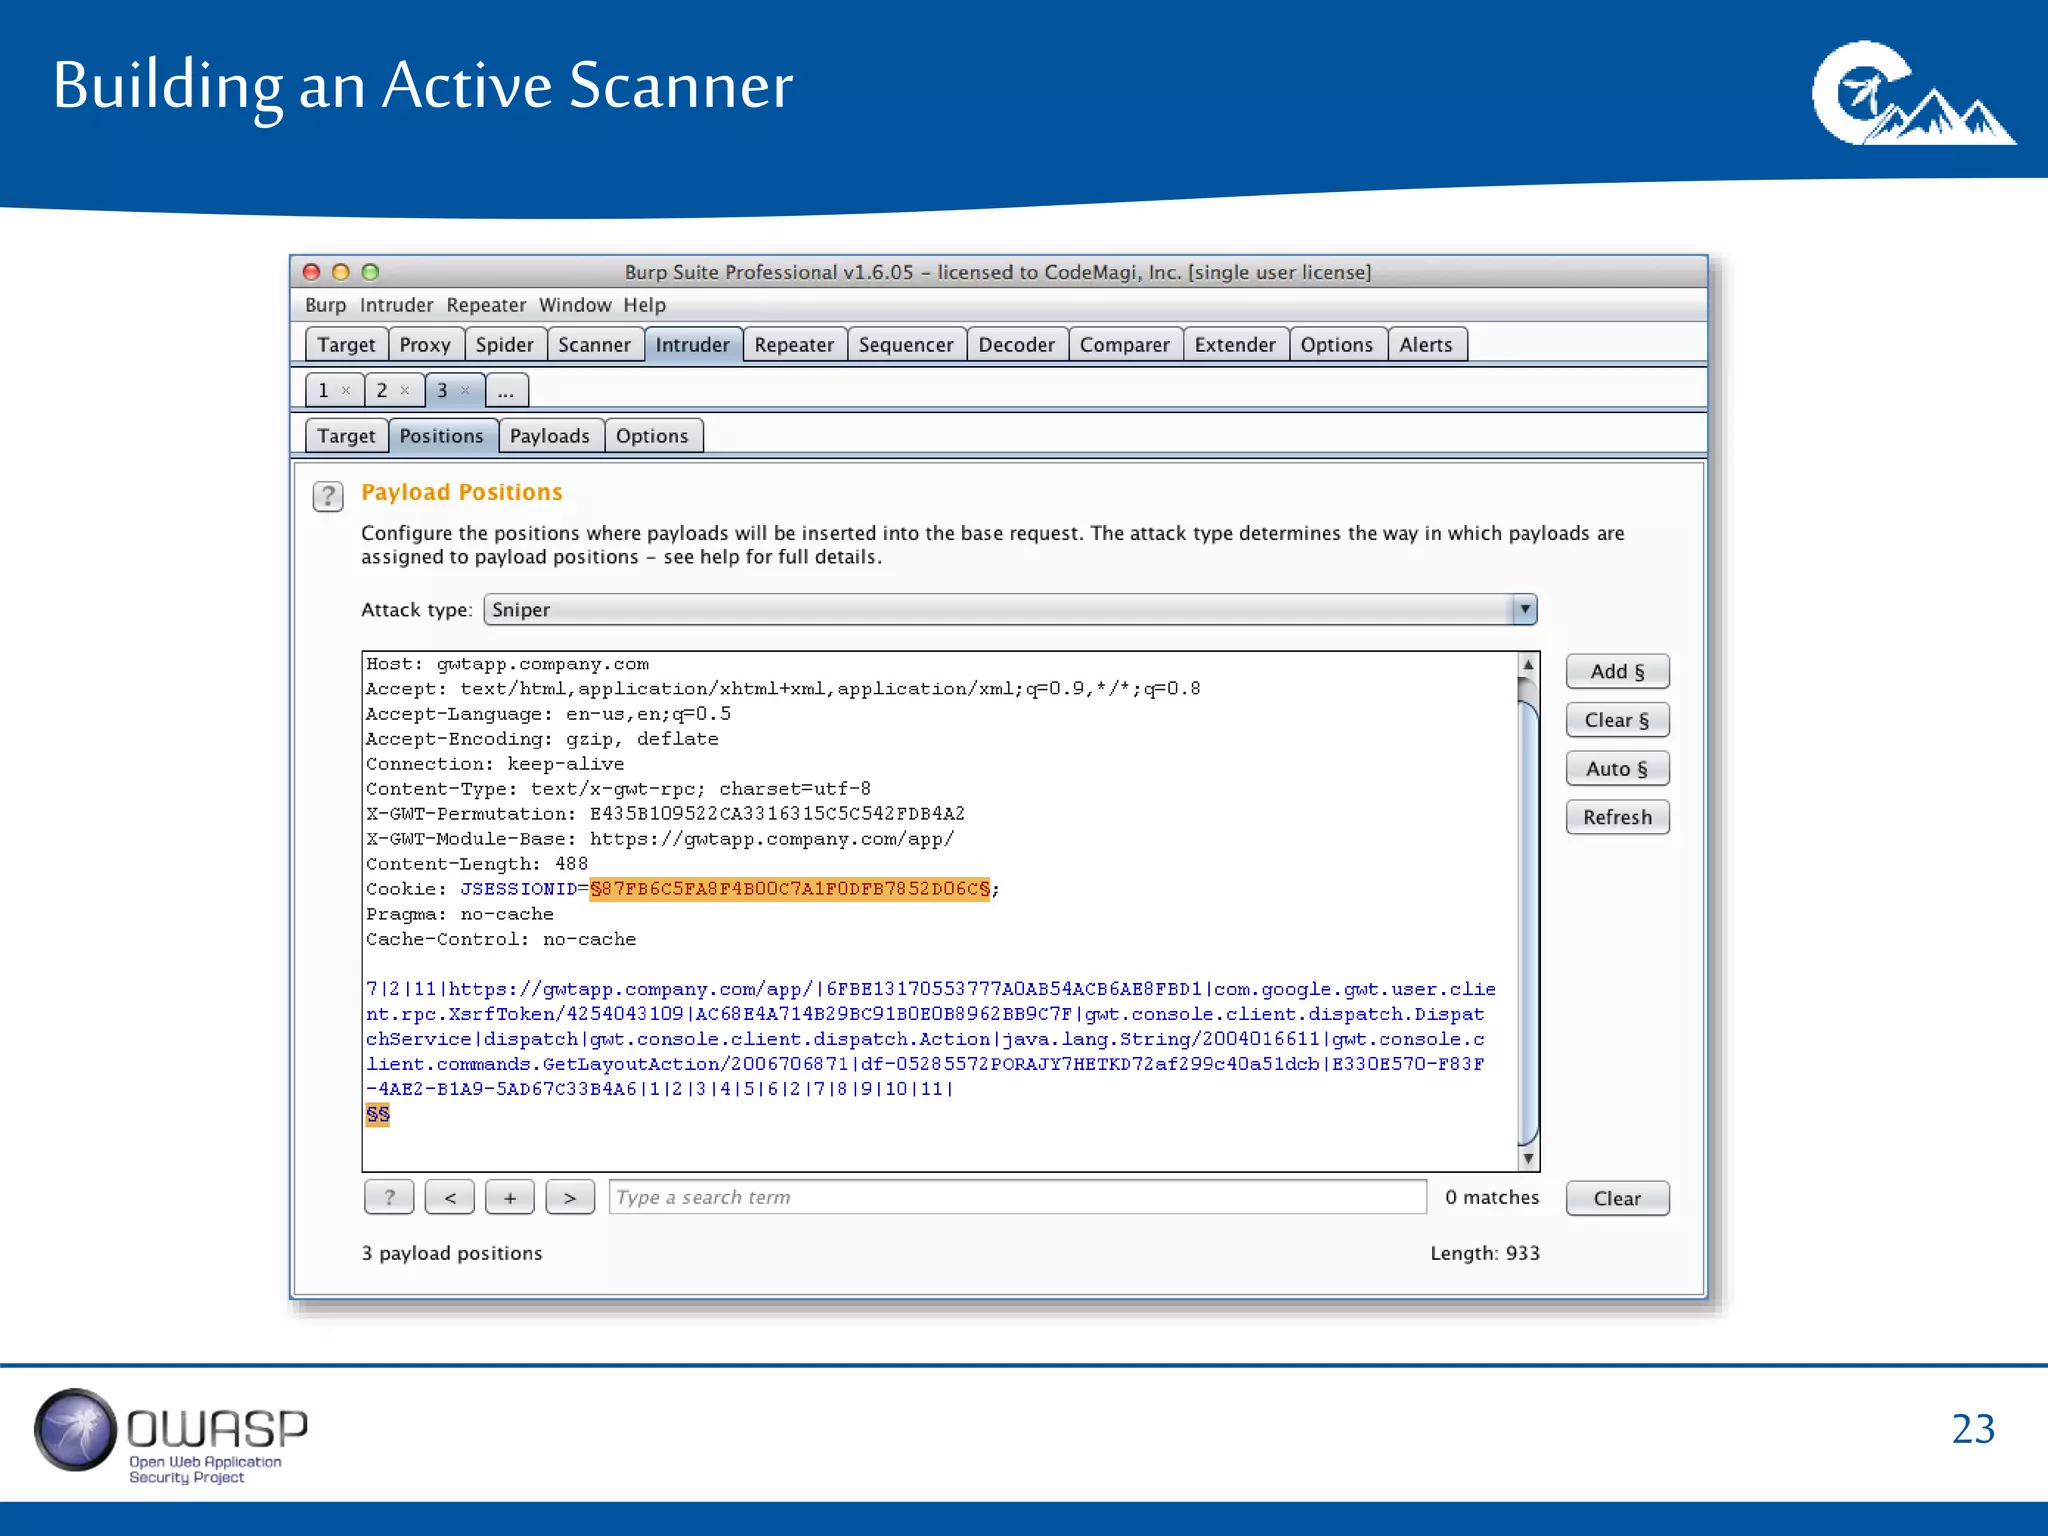Click the X-GWT-Permutation header line
Viewport: 2048px width, 1536px height.
(665, 814)
